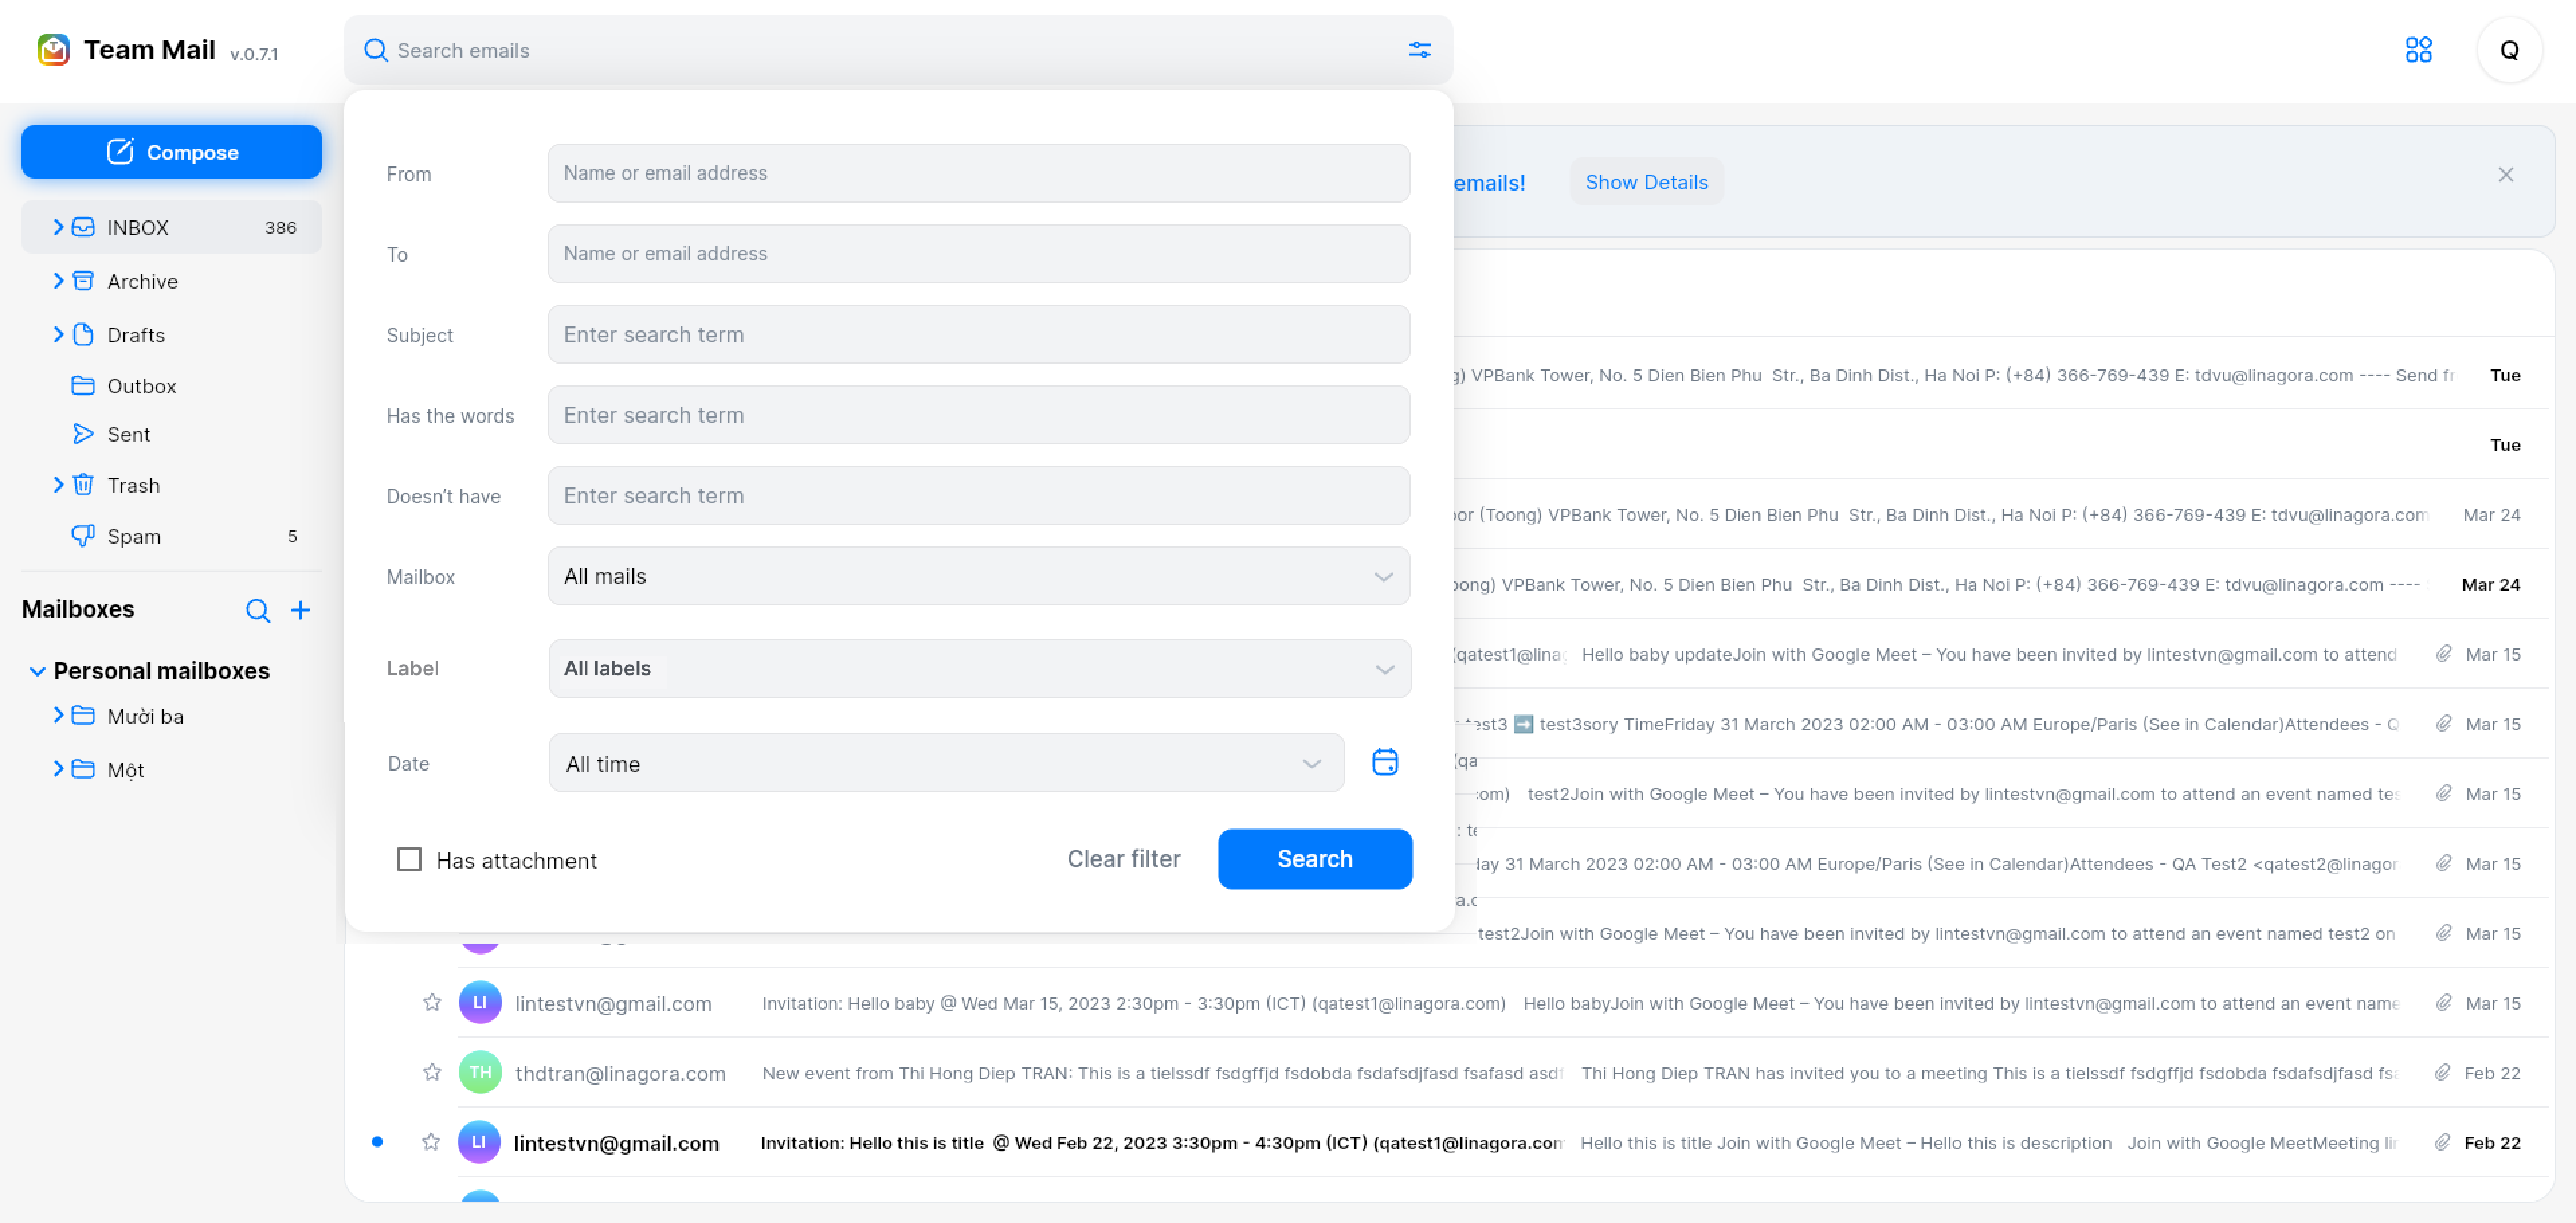Viewport: 2576px width, 1223px height.
Task: Click the Subject search term field
Action: (978, 335)
